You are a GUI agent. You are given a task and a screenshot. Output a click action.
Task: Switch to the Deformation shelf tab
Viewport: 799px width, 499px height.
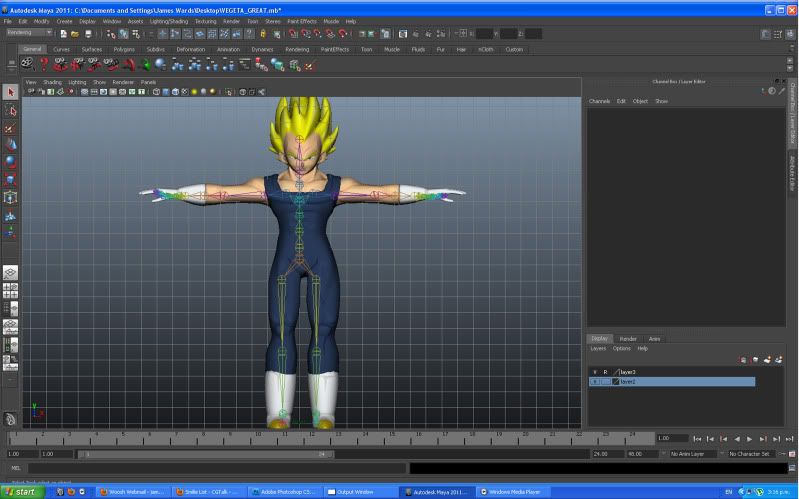tap(190, 48)
